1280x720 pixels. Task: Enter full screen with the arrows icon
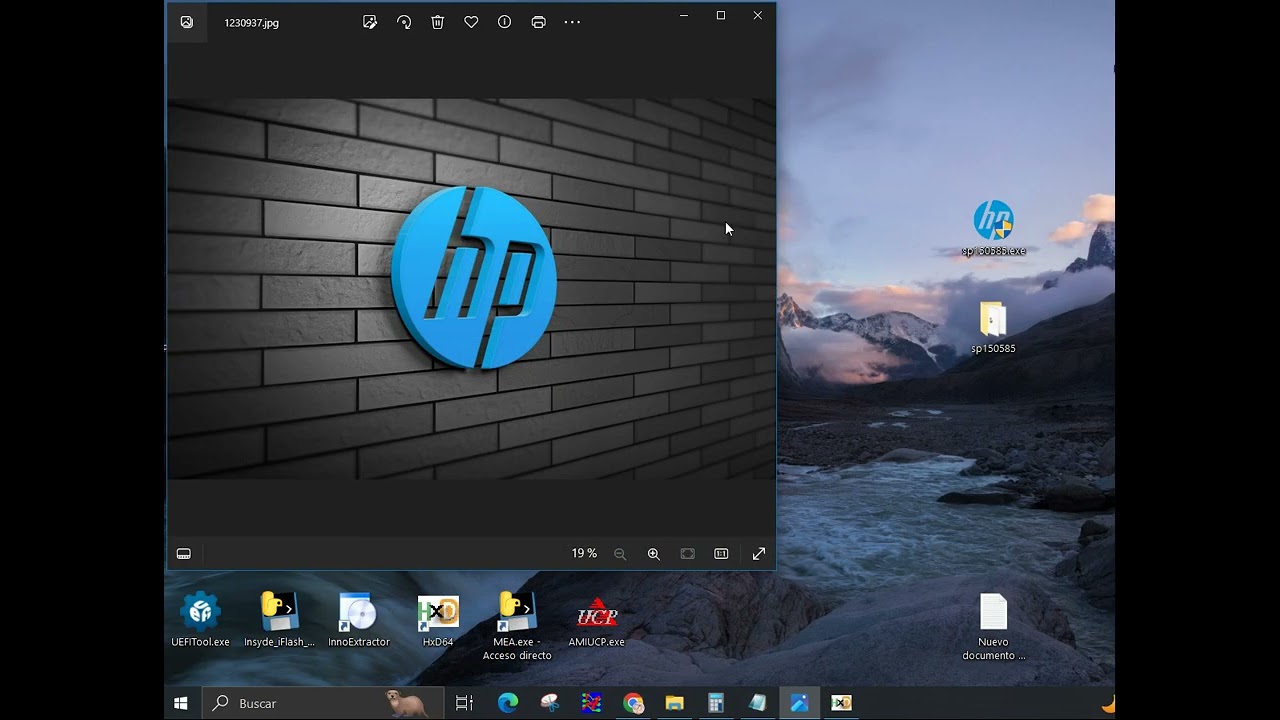coord(758,554)
